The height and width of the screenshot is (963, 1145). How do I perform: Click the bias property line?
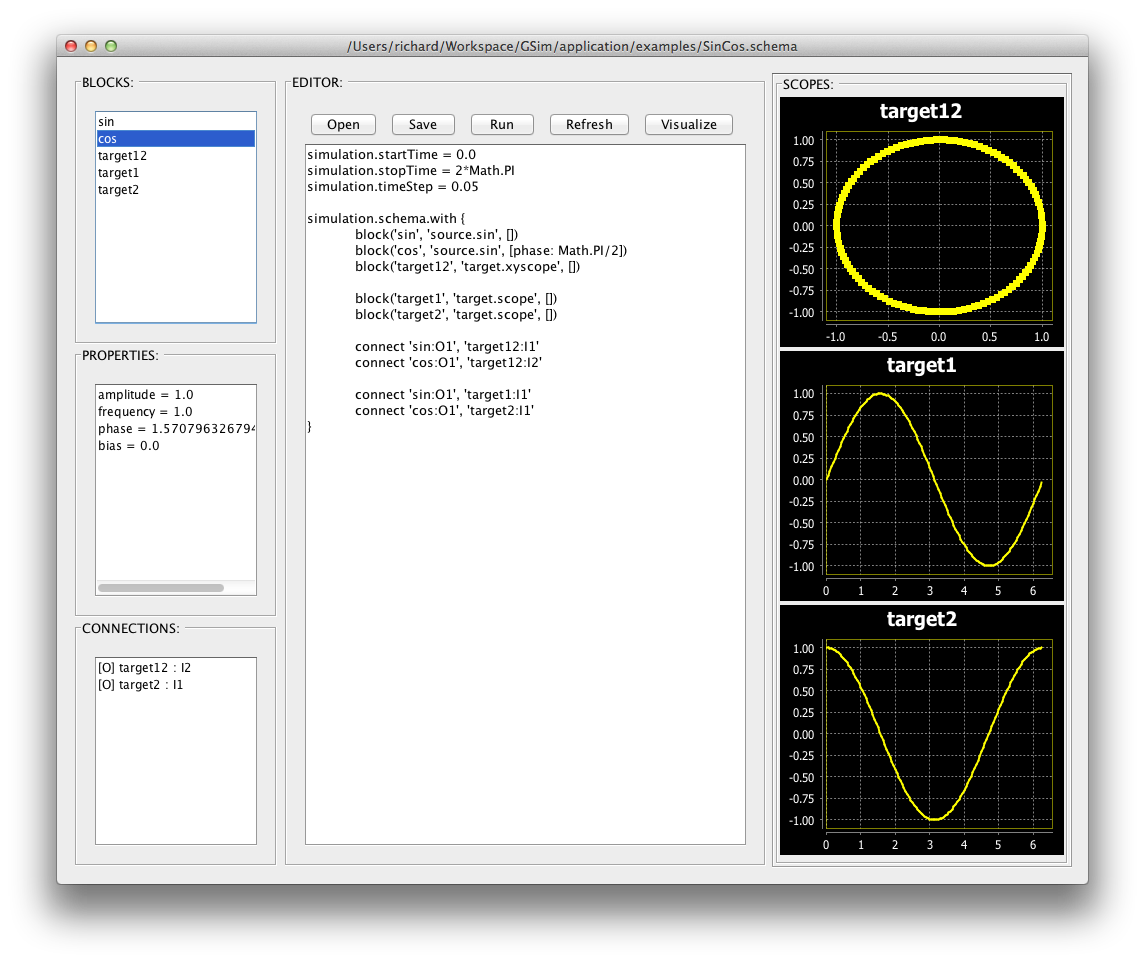[128, 446]
